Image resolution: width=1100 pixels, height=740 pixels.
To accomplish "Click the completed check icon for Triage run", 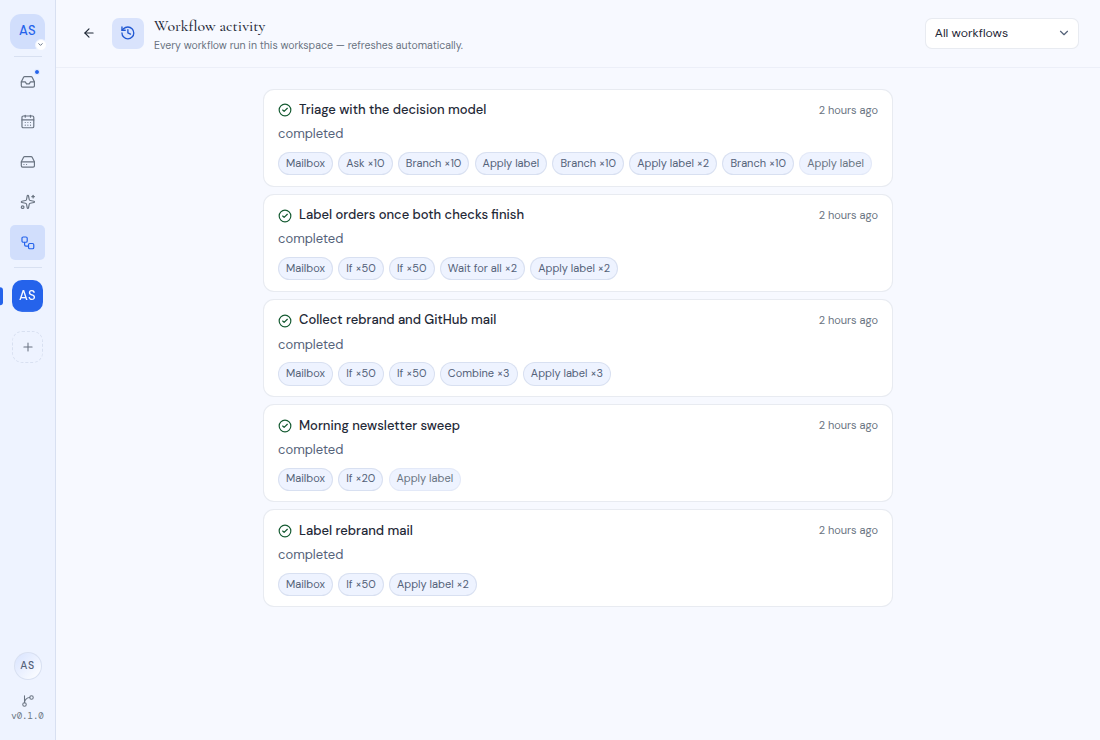I will click(285, 110).
